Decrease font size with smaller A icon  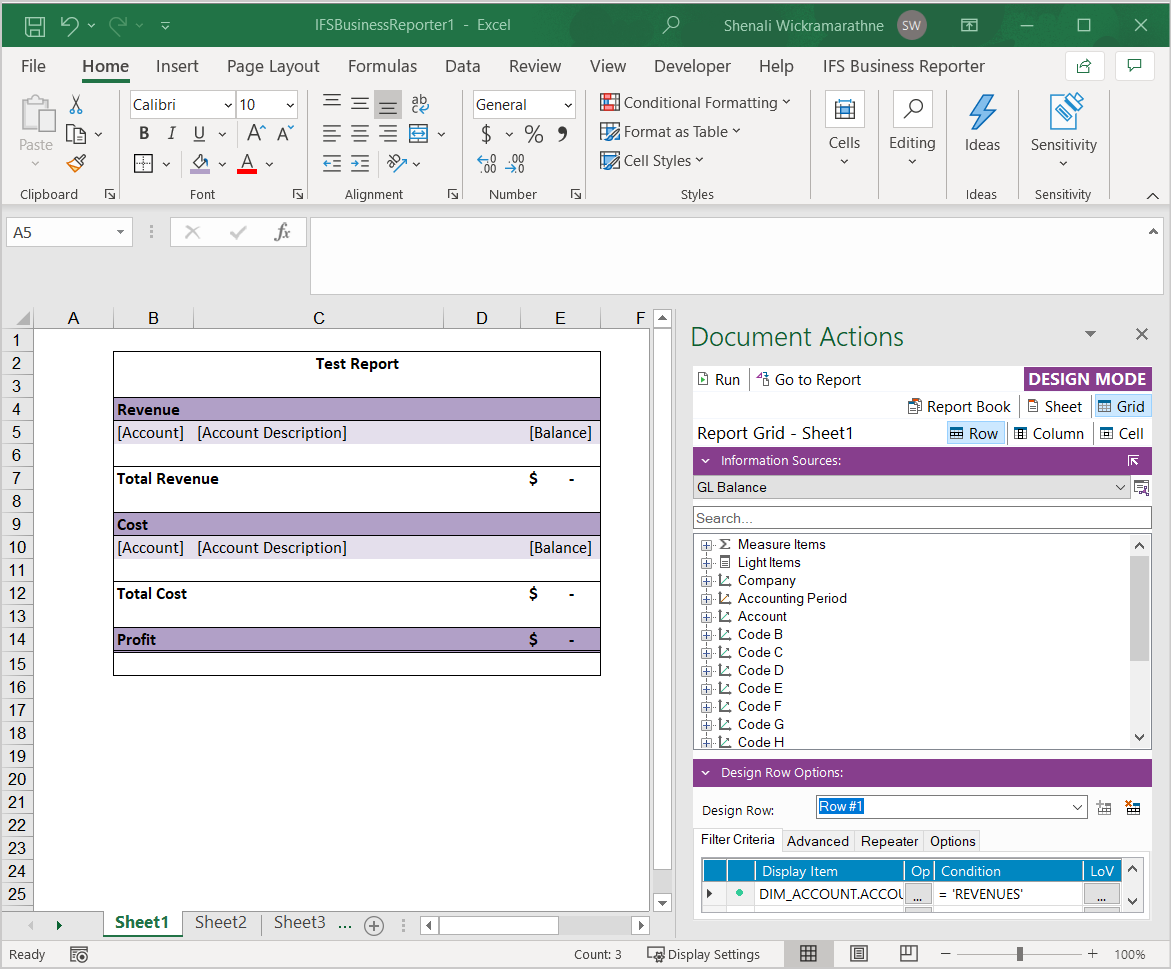pos(285,134)
